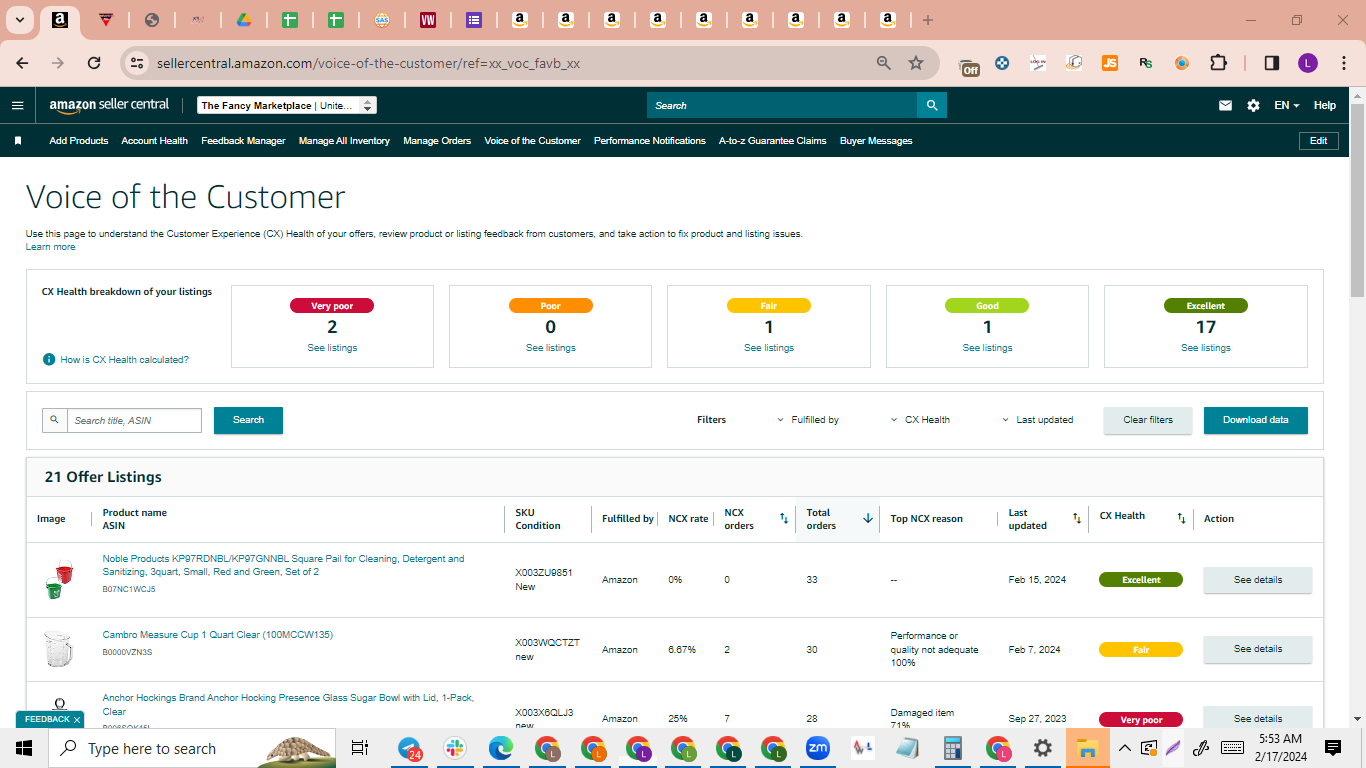
Task: Click the magnifier button beside the Seller Central search bar
Action: pos(932,105)
